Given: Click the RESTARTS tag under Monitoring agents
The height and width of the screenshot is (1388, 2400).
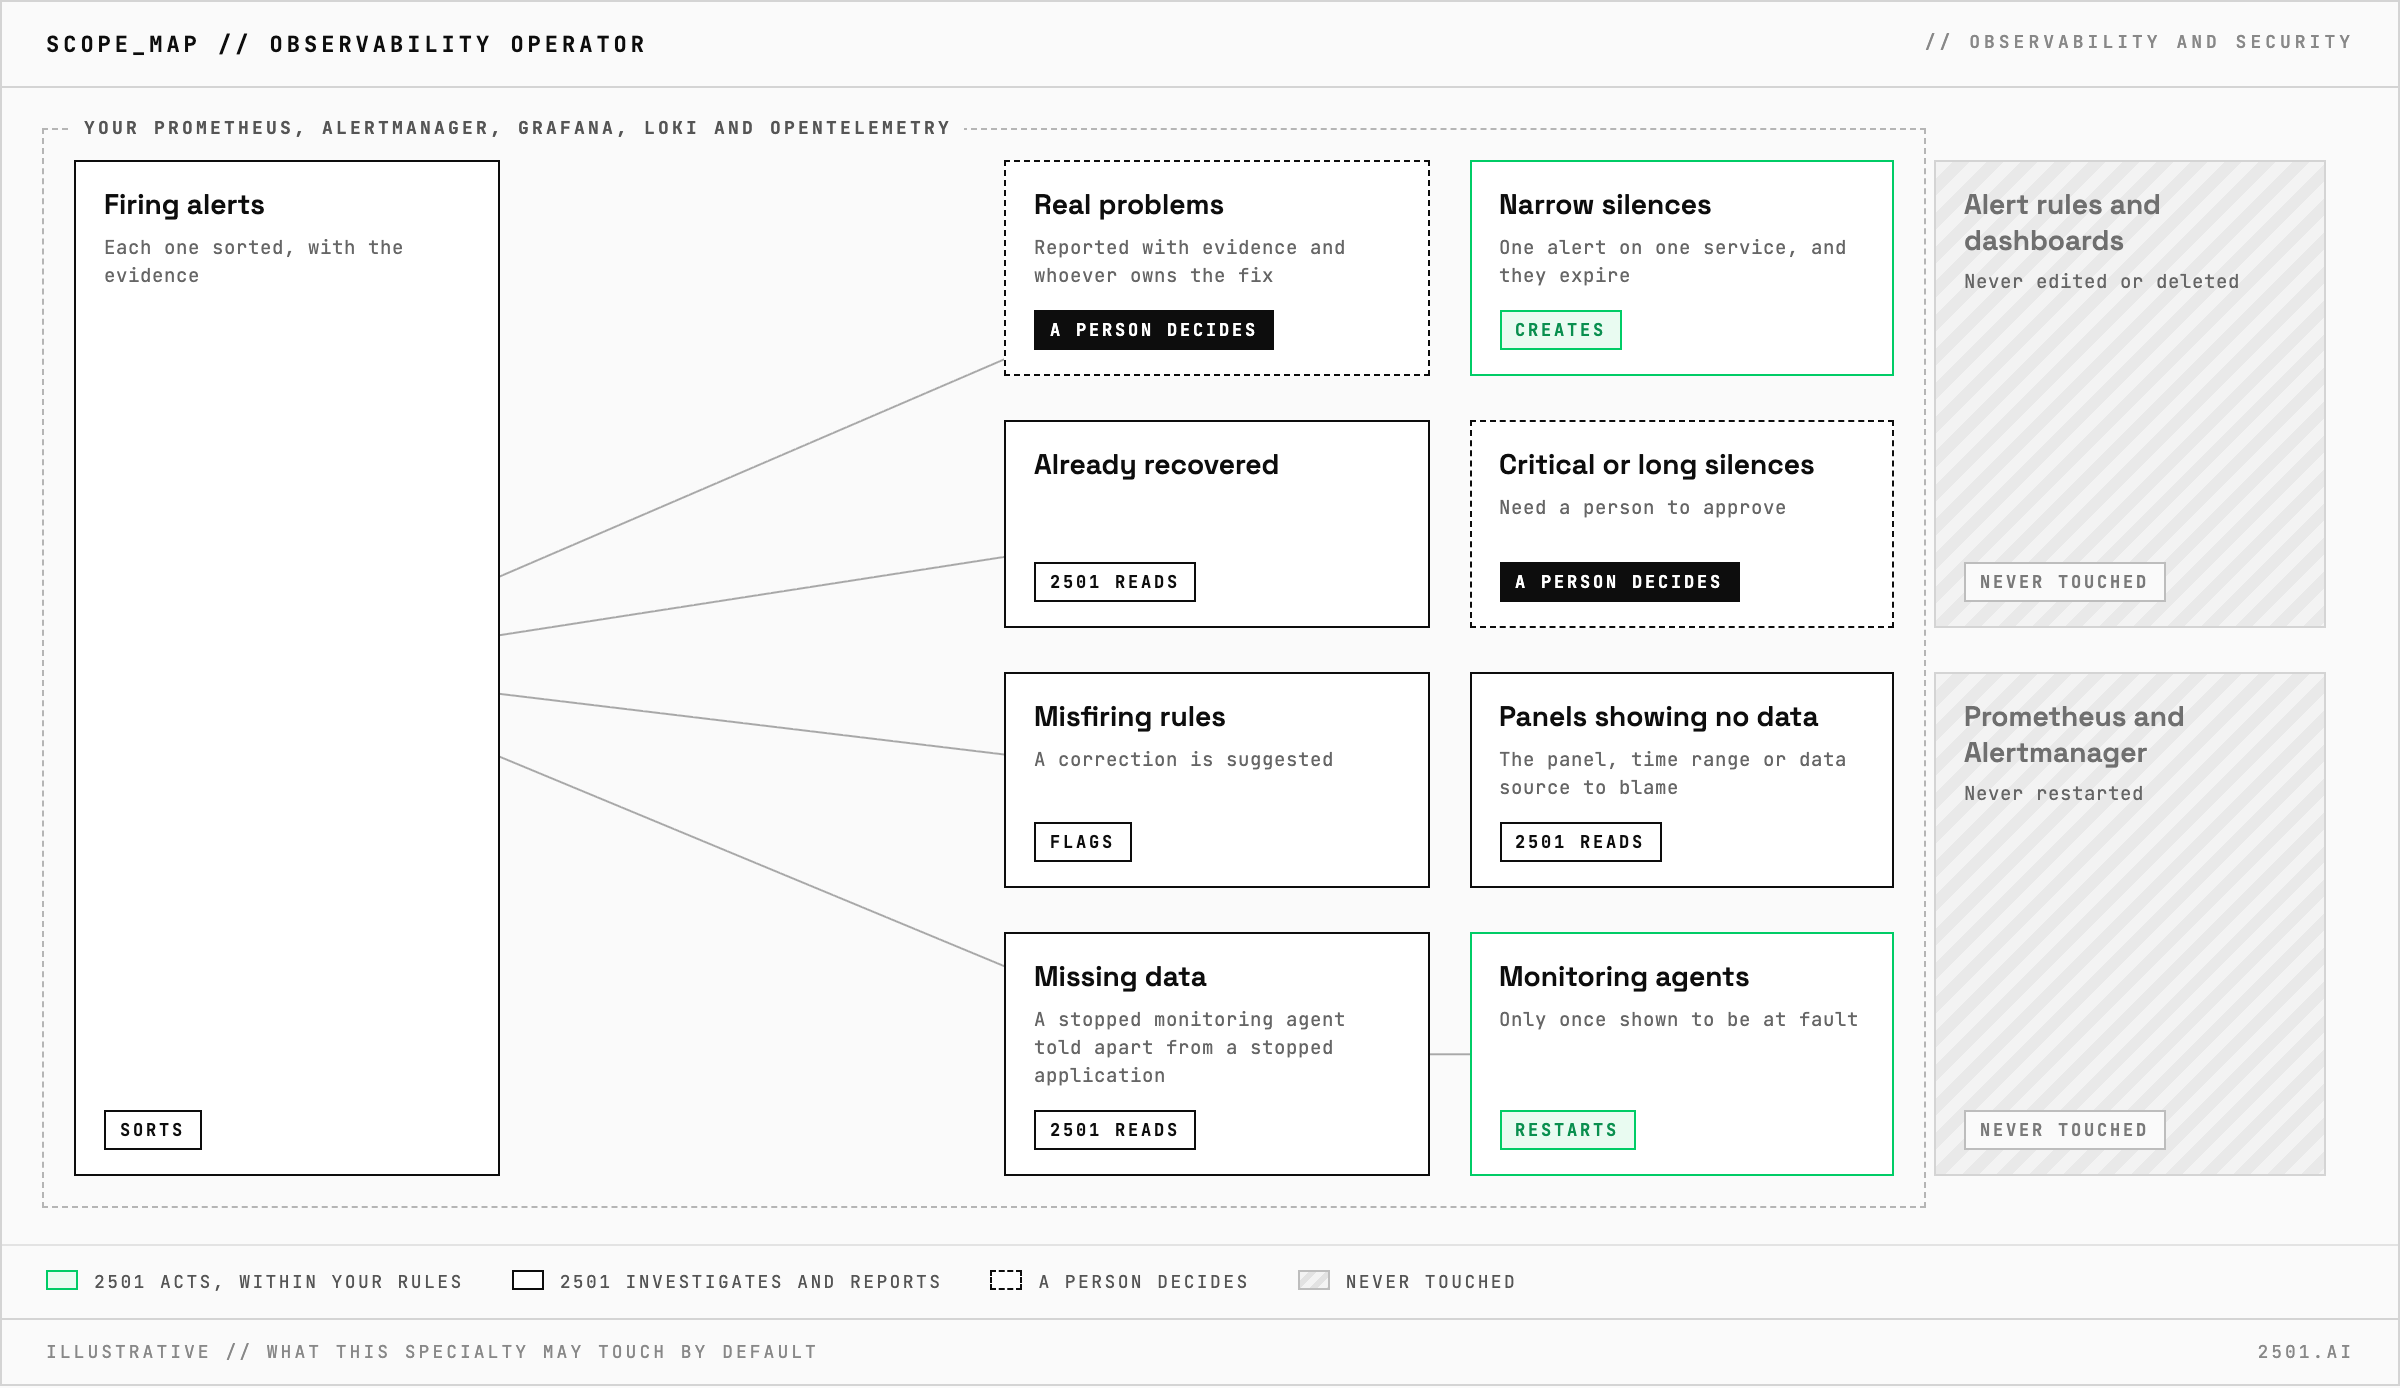Looking at the screenshot, I should click(x=1567, y=1130).
